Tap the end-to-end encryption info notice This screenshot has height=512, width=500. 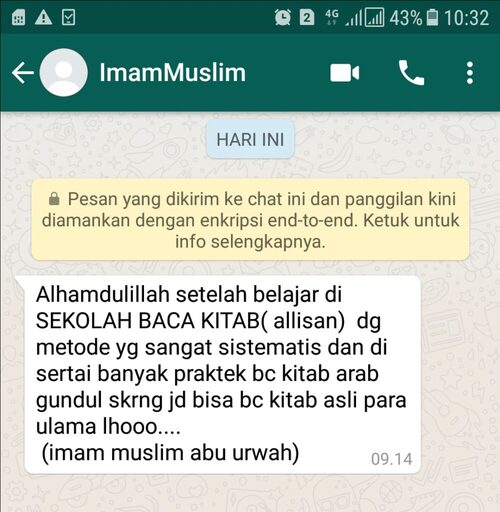pos(250,220)
